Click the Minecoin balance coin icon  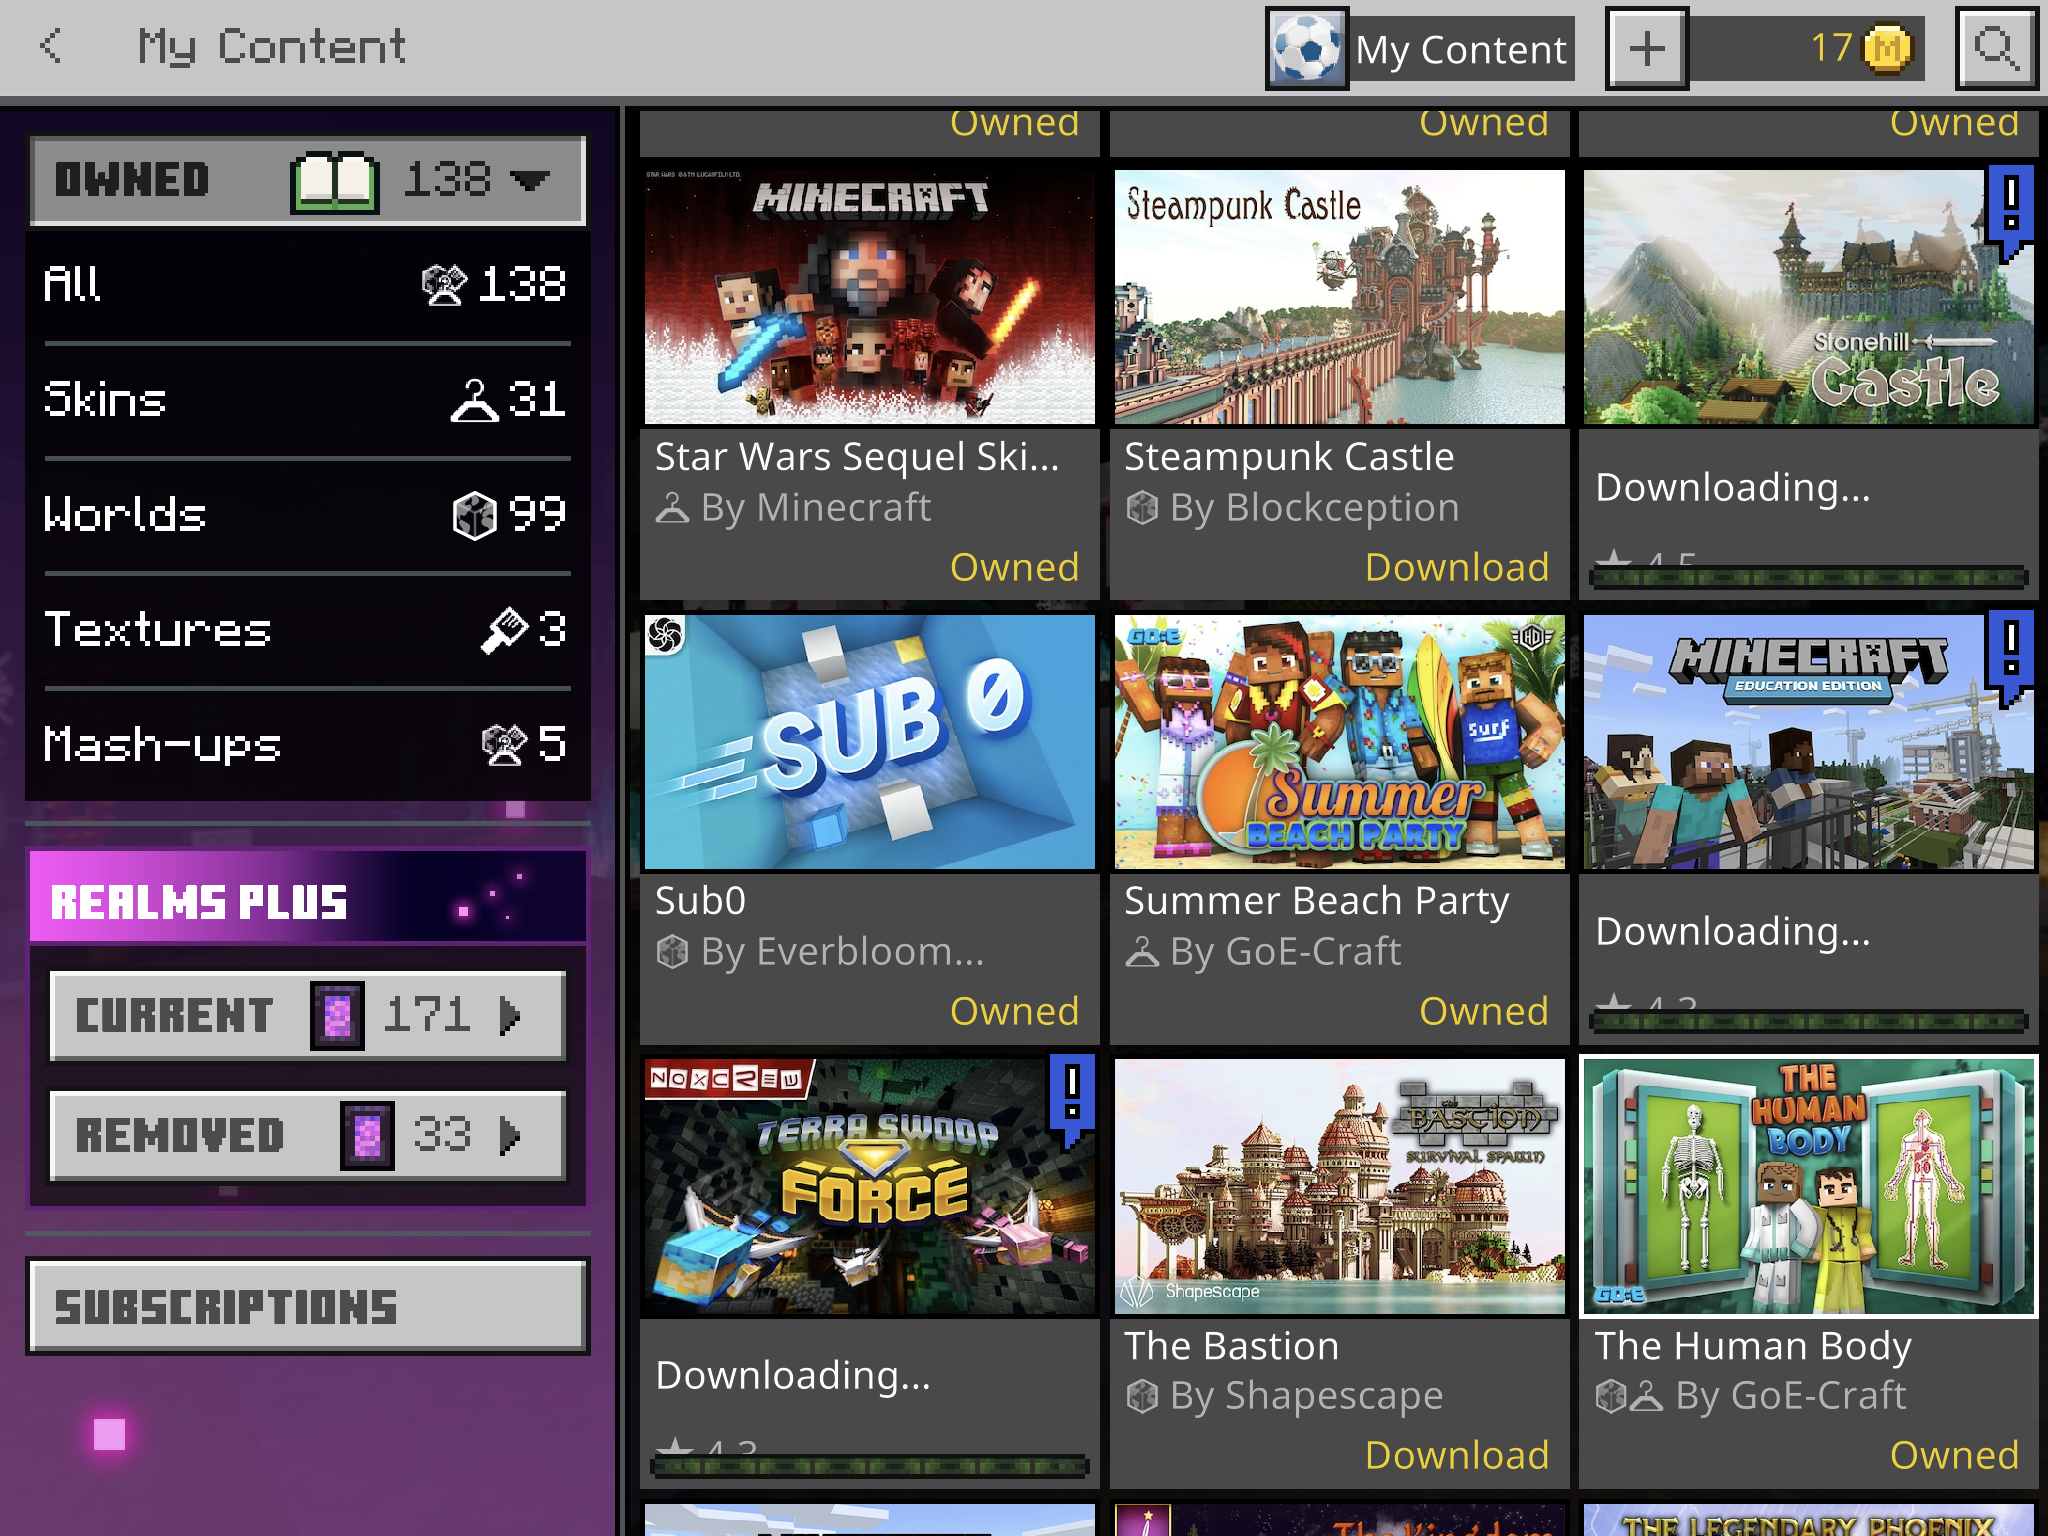[1887, 48]
